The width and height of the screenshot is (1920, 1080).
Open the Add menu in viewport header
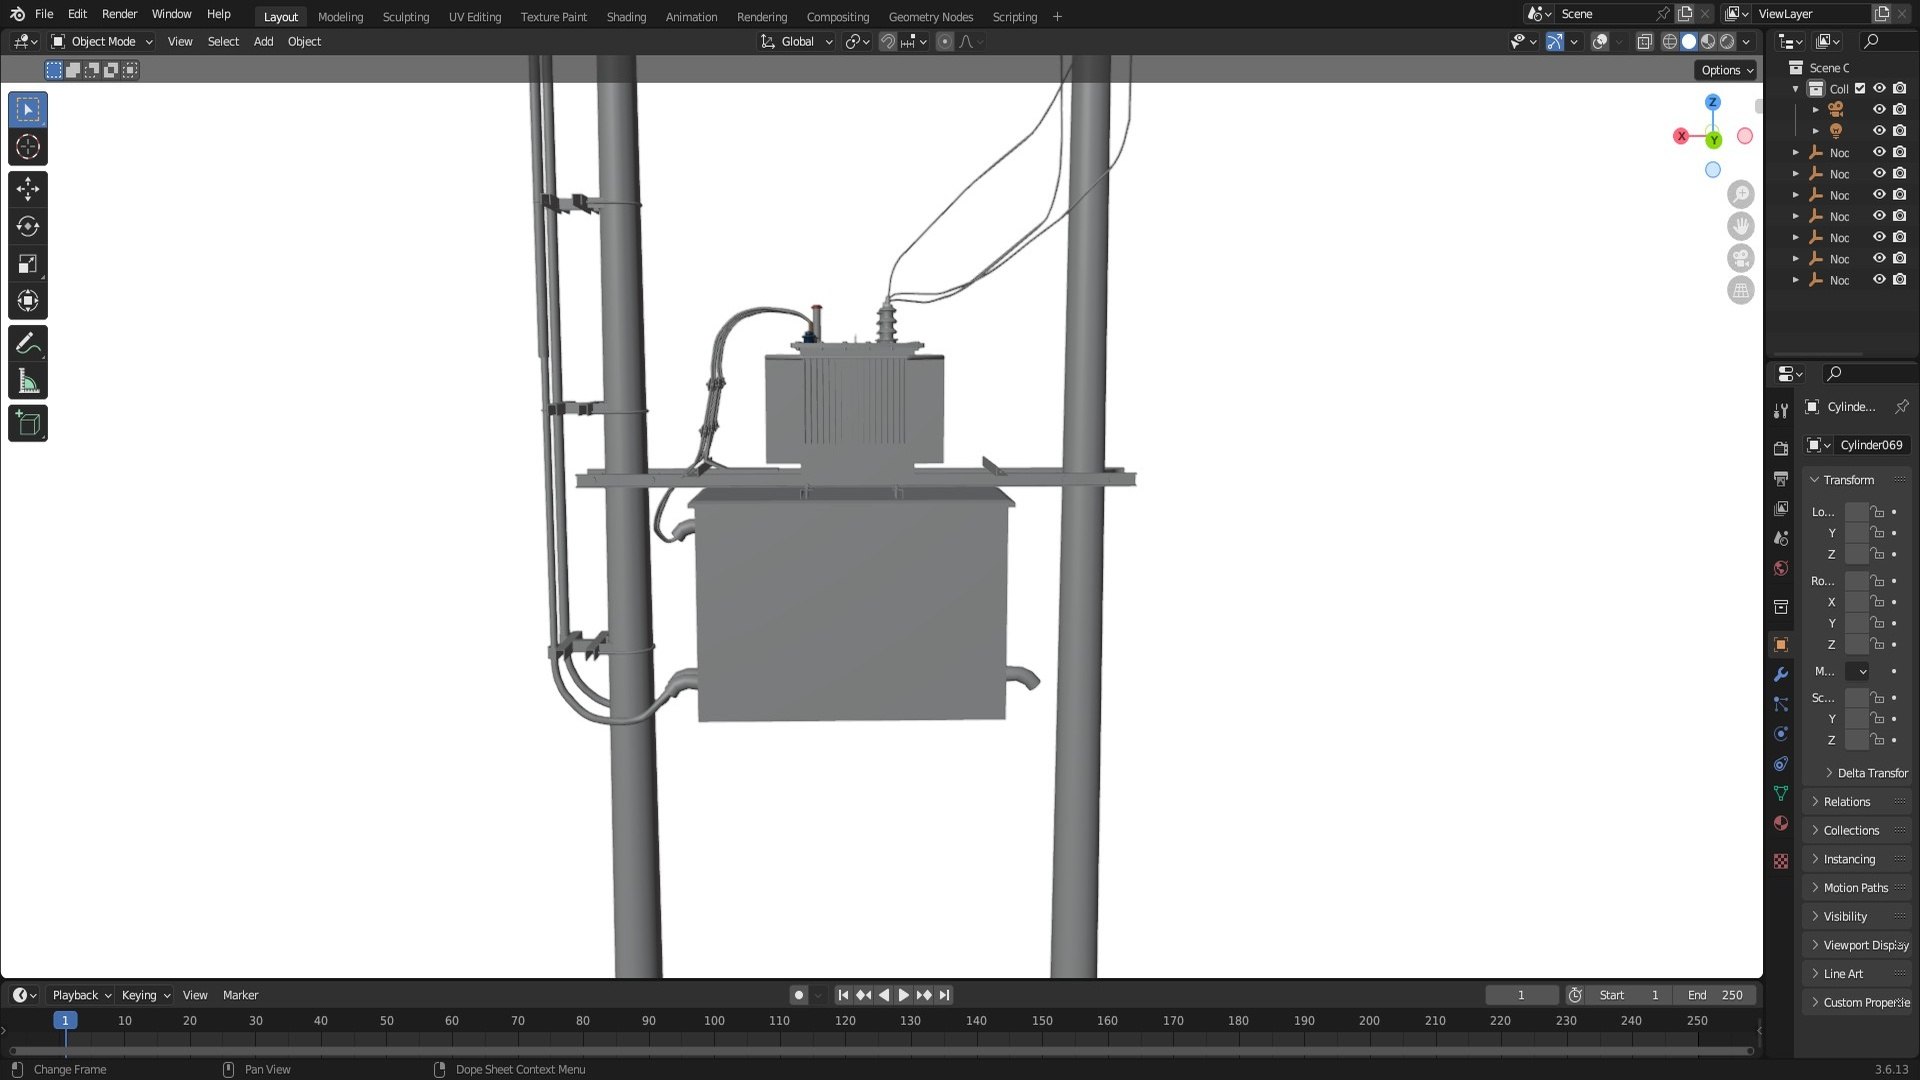tap(263, 42)
